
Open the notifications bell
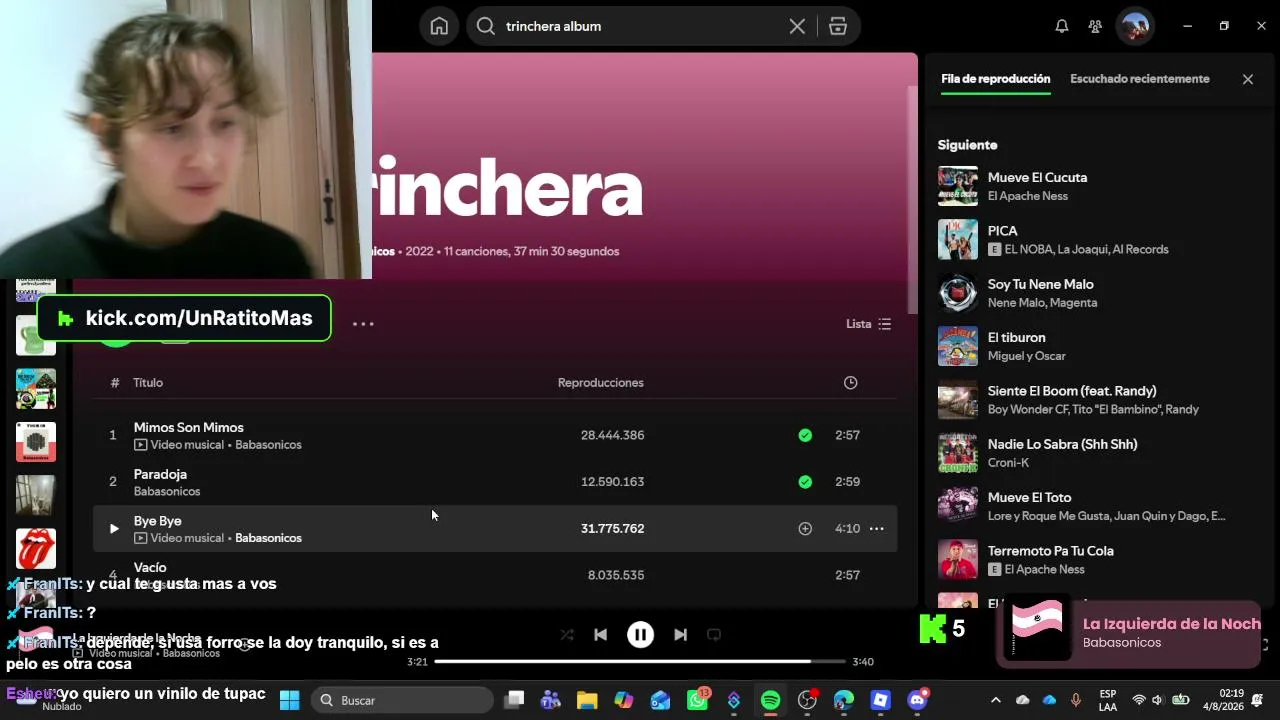click(1062, 26)
